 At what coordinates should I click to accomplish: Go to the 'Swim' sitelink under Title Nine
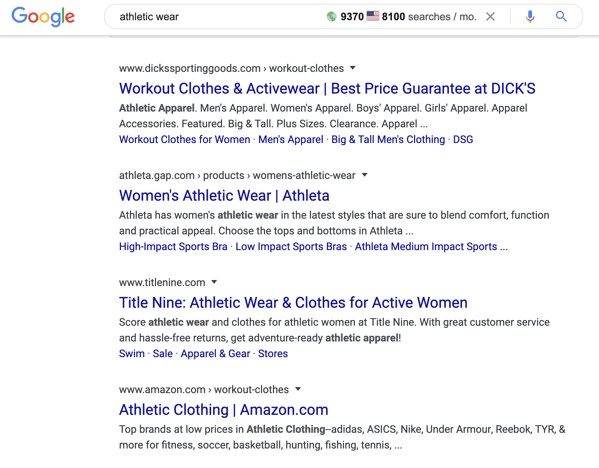tap(132, 353)
